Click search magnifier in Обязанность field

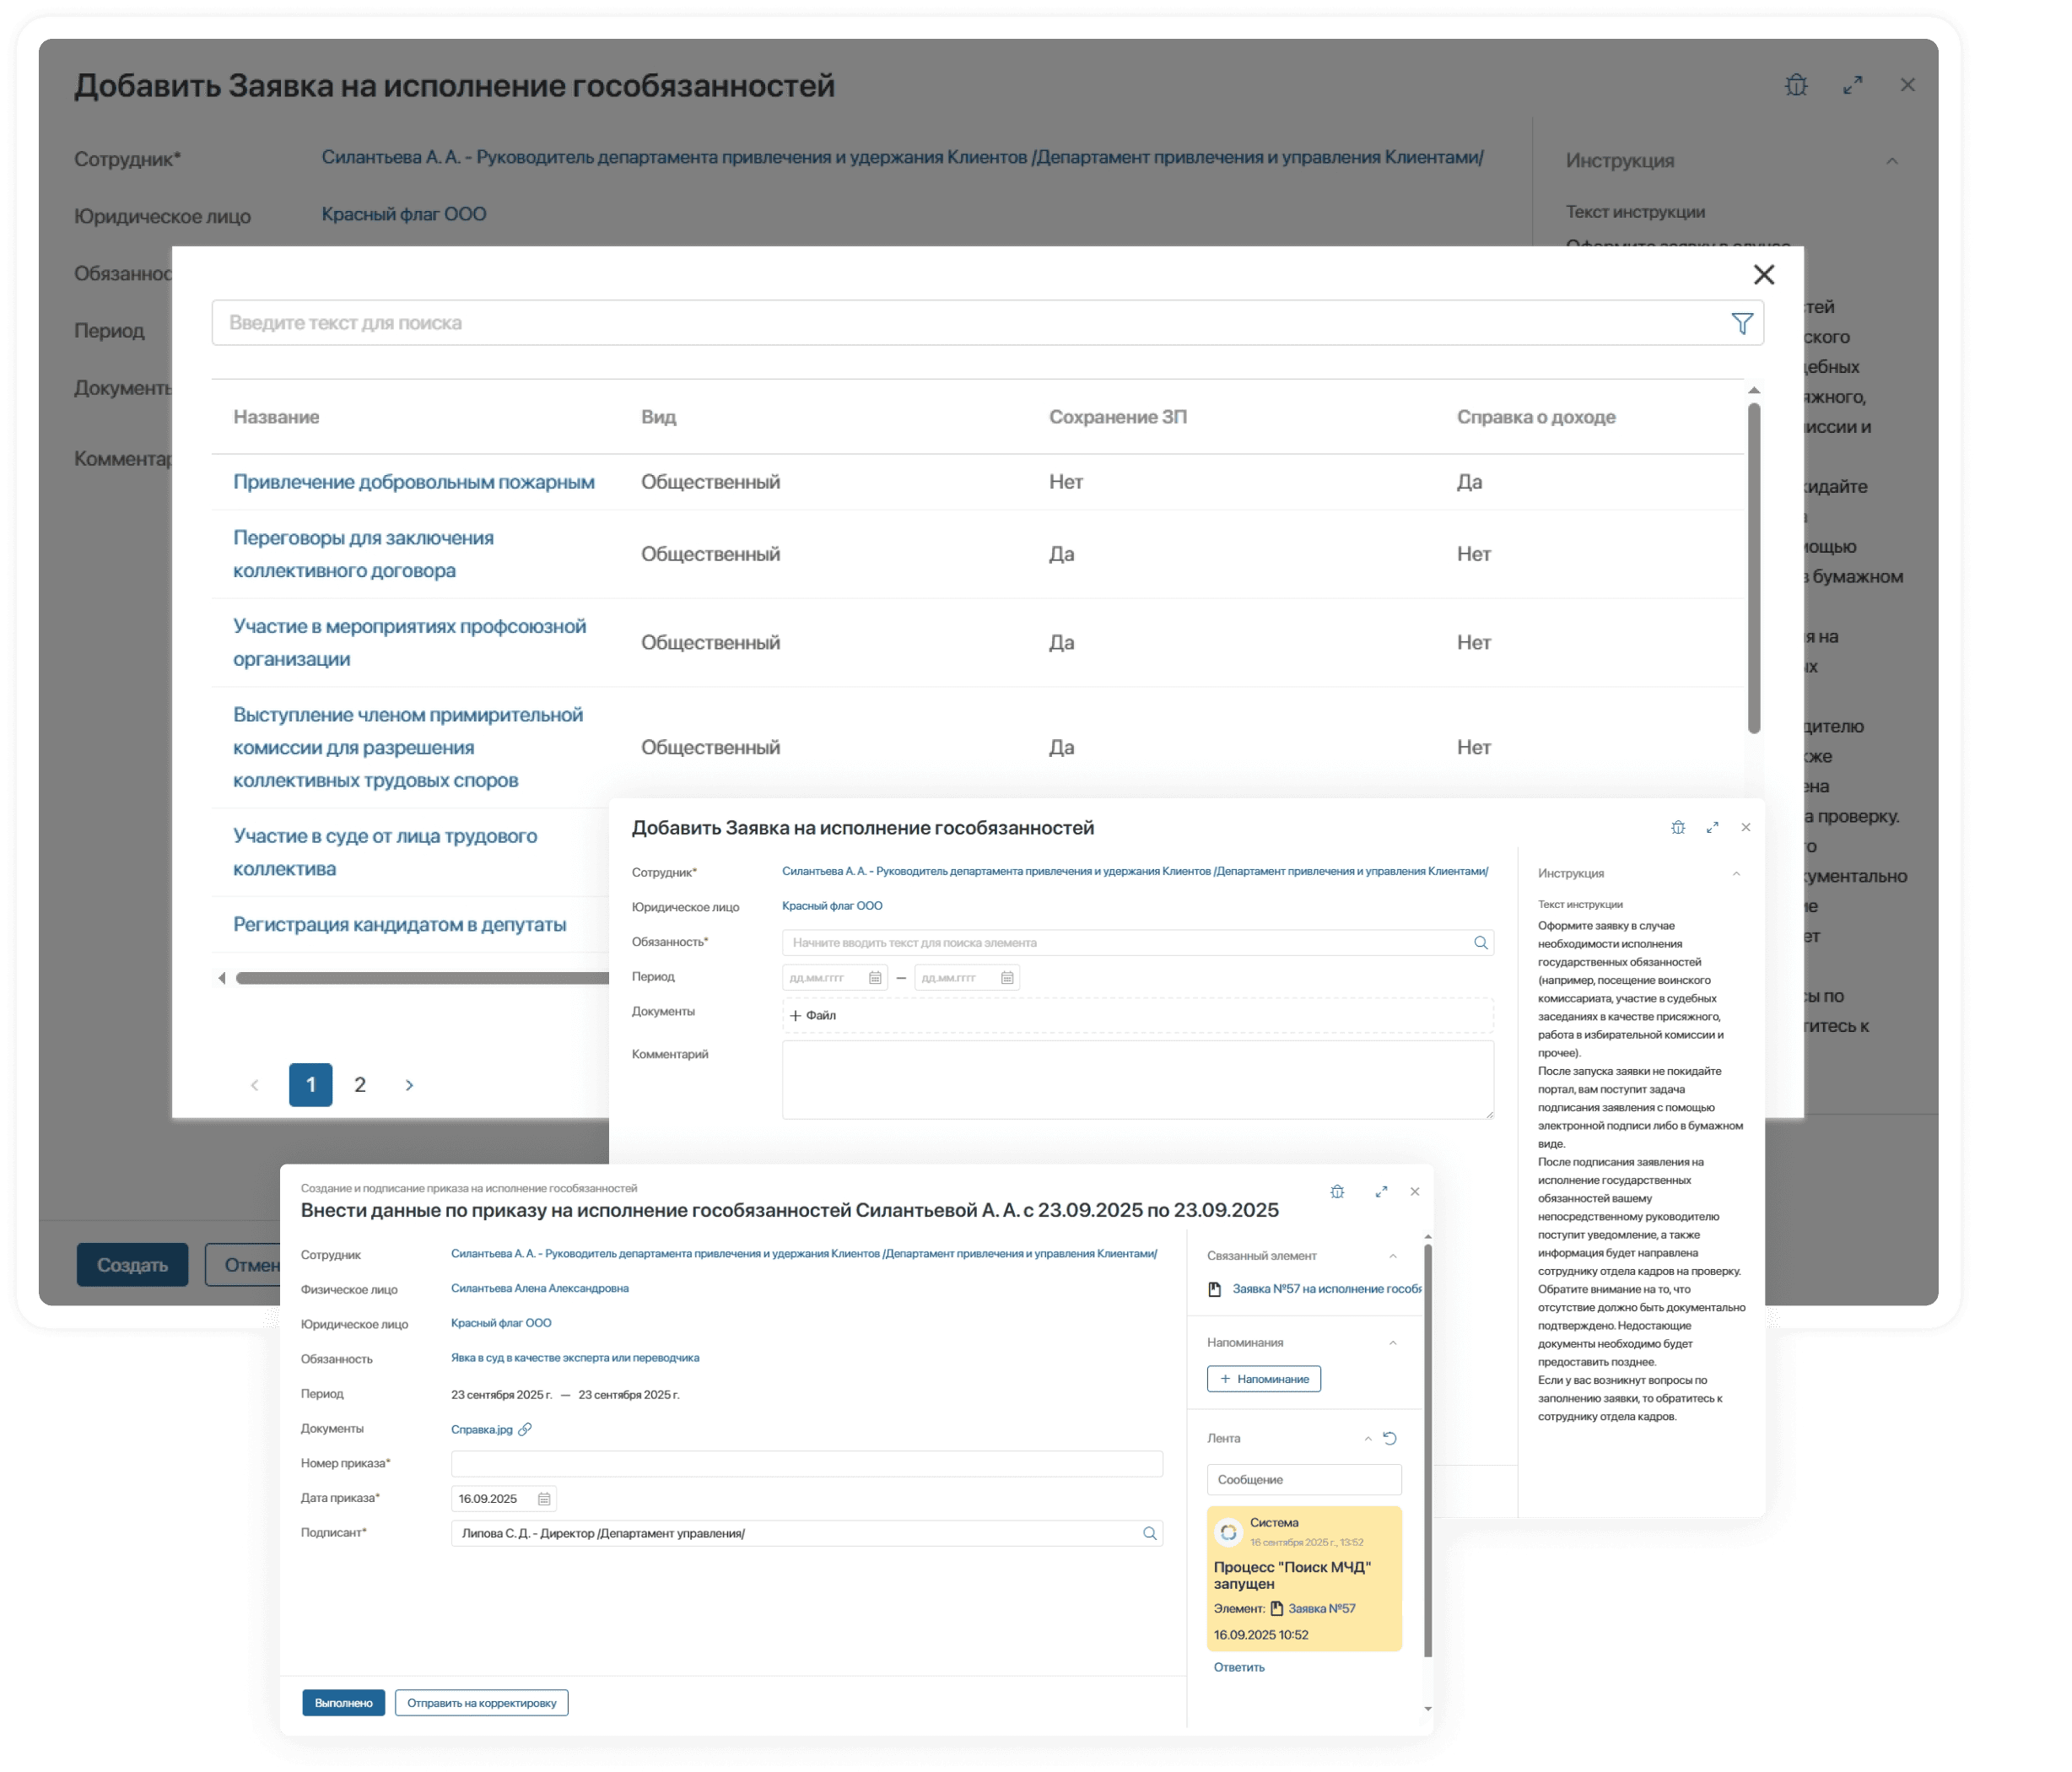click(1480, 942)
